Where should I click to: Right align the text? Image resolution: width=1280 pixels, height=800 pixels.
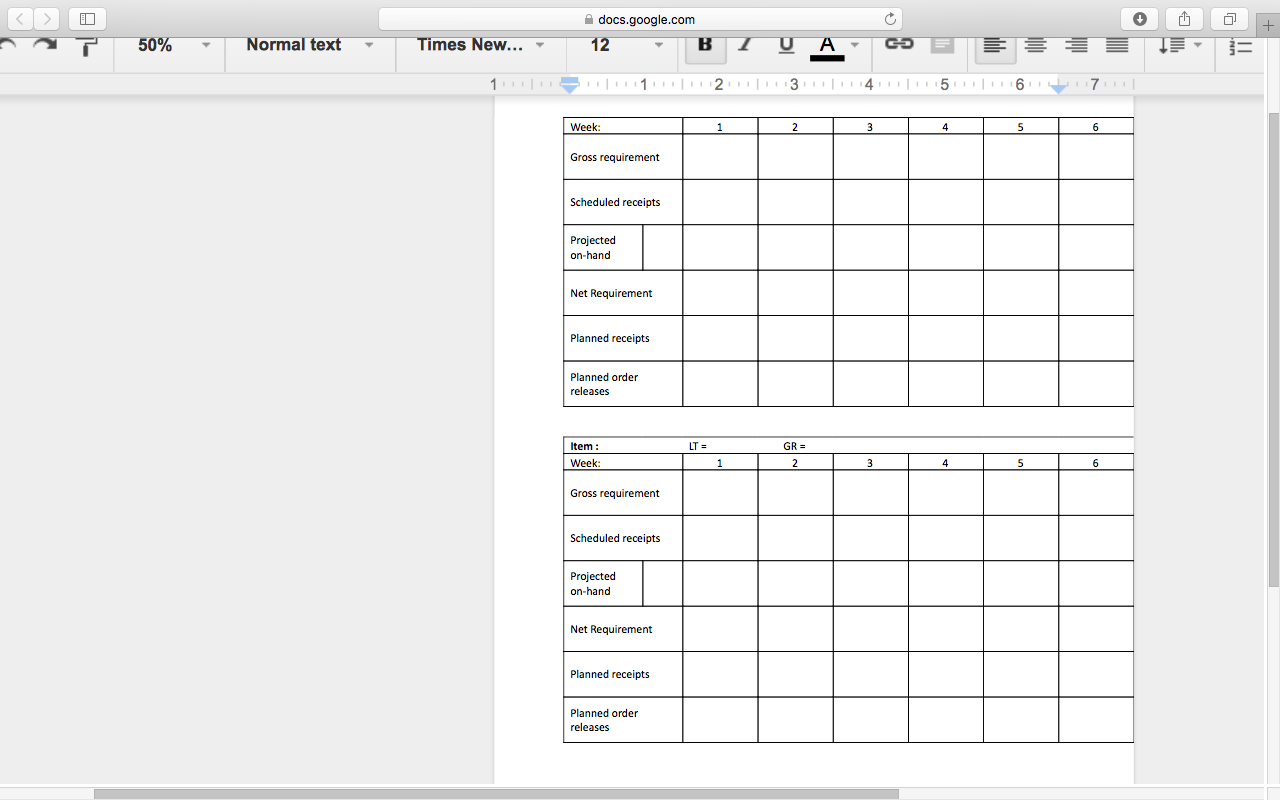1076,45
